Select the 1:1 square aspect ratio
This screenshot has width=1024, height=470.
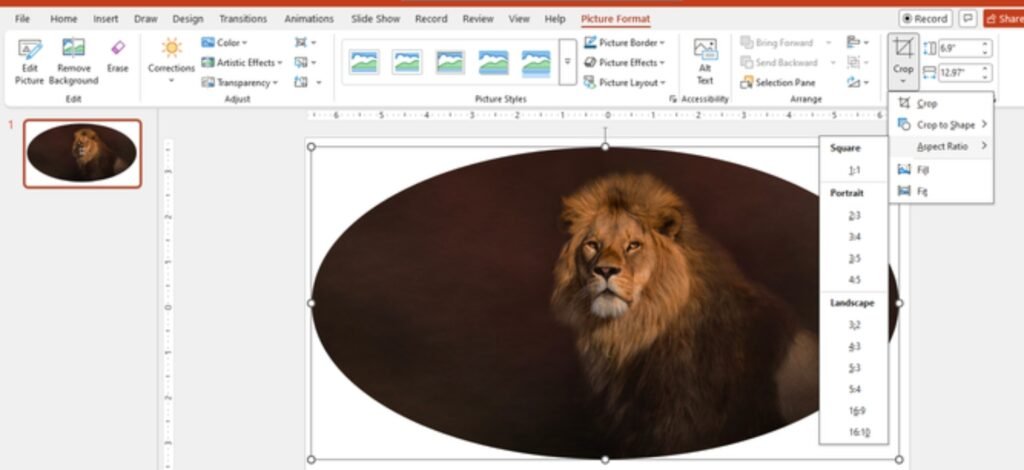point(854,170)
